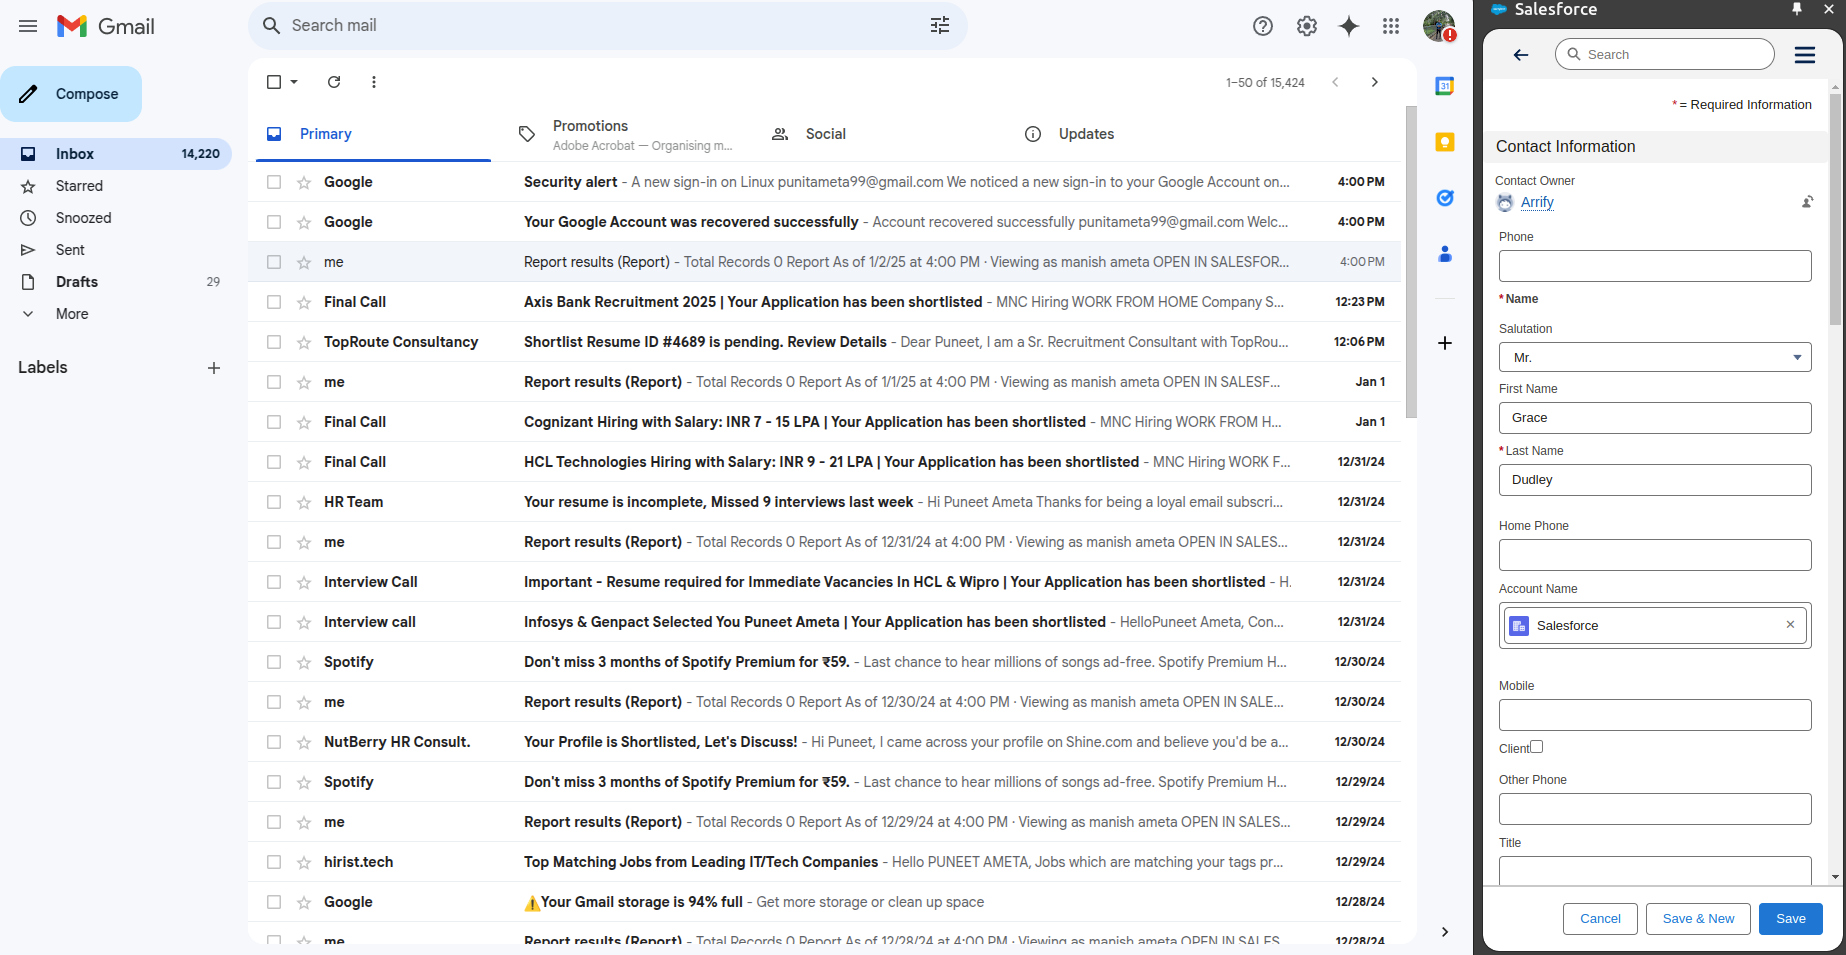This screenshot has width=1846, height=955.
Task: Click the Save & New button
Action: pos(1697,918)
